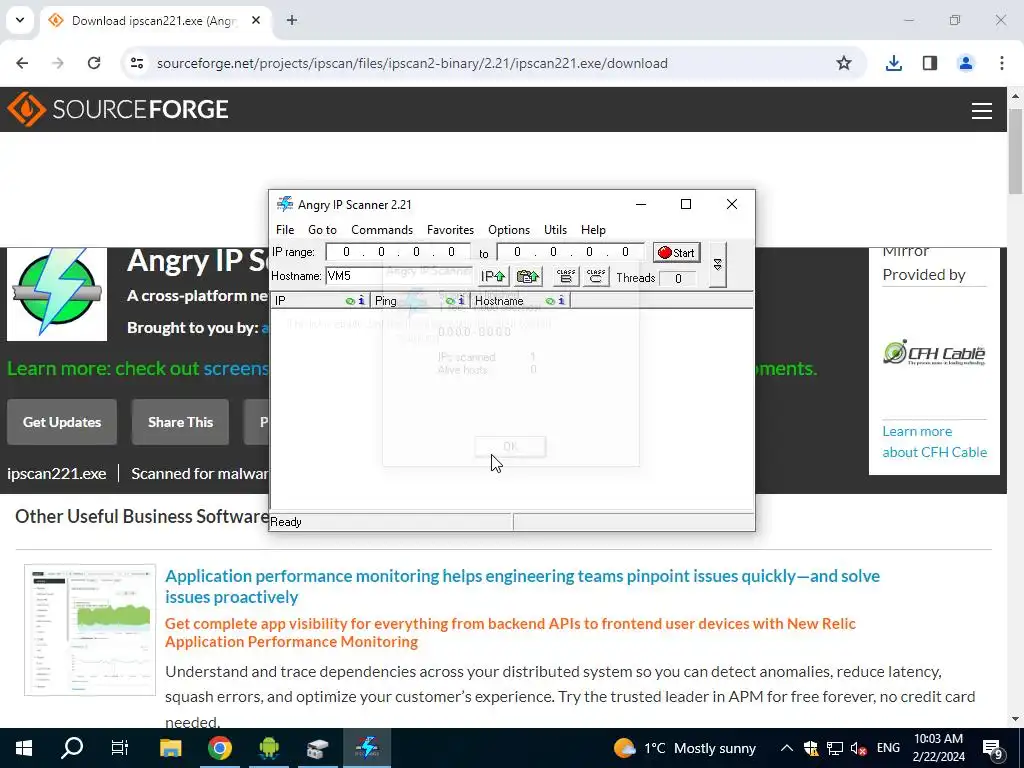Viewport: 1024px width, 768px height.
Task: Expand the scanner options double-arrow button
Action: click(717, 264)
